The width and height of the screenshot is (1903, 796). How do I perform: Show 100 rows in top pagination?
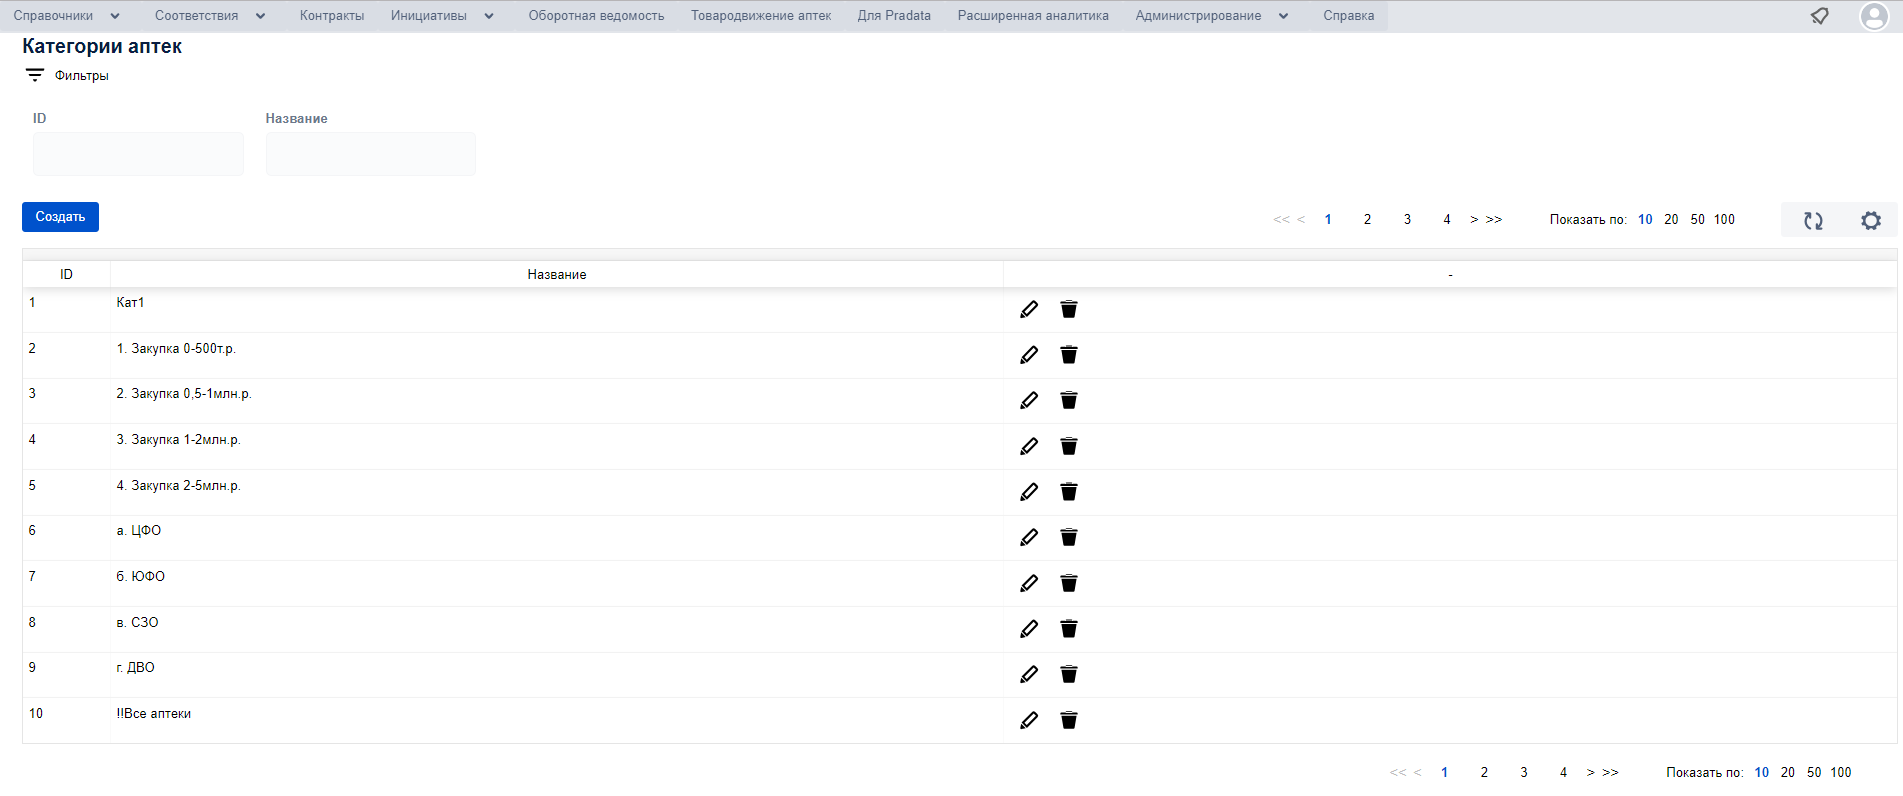point(1725,220)
